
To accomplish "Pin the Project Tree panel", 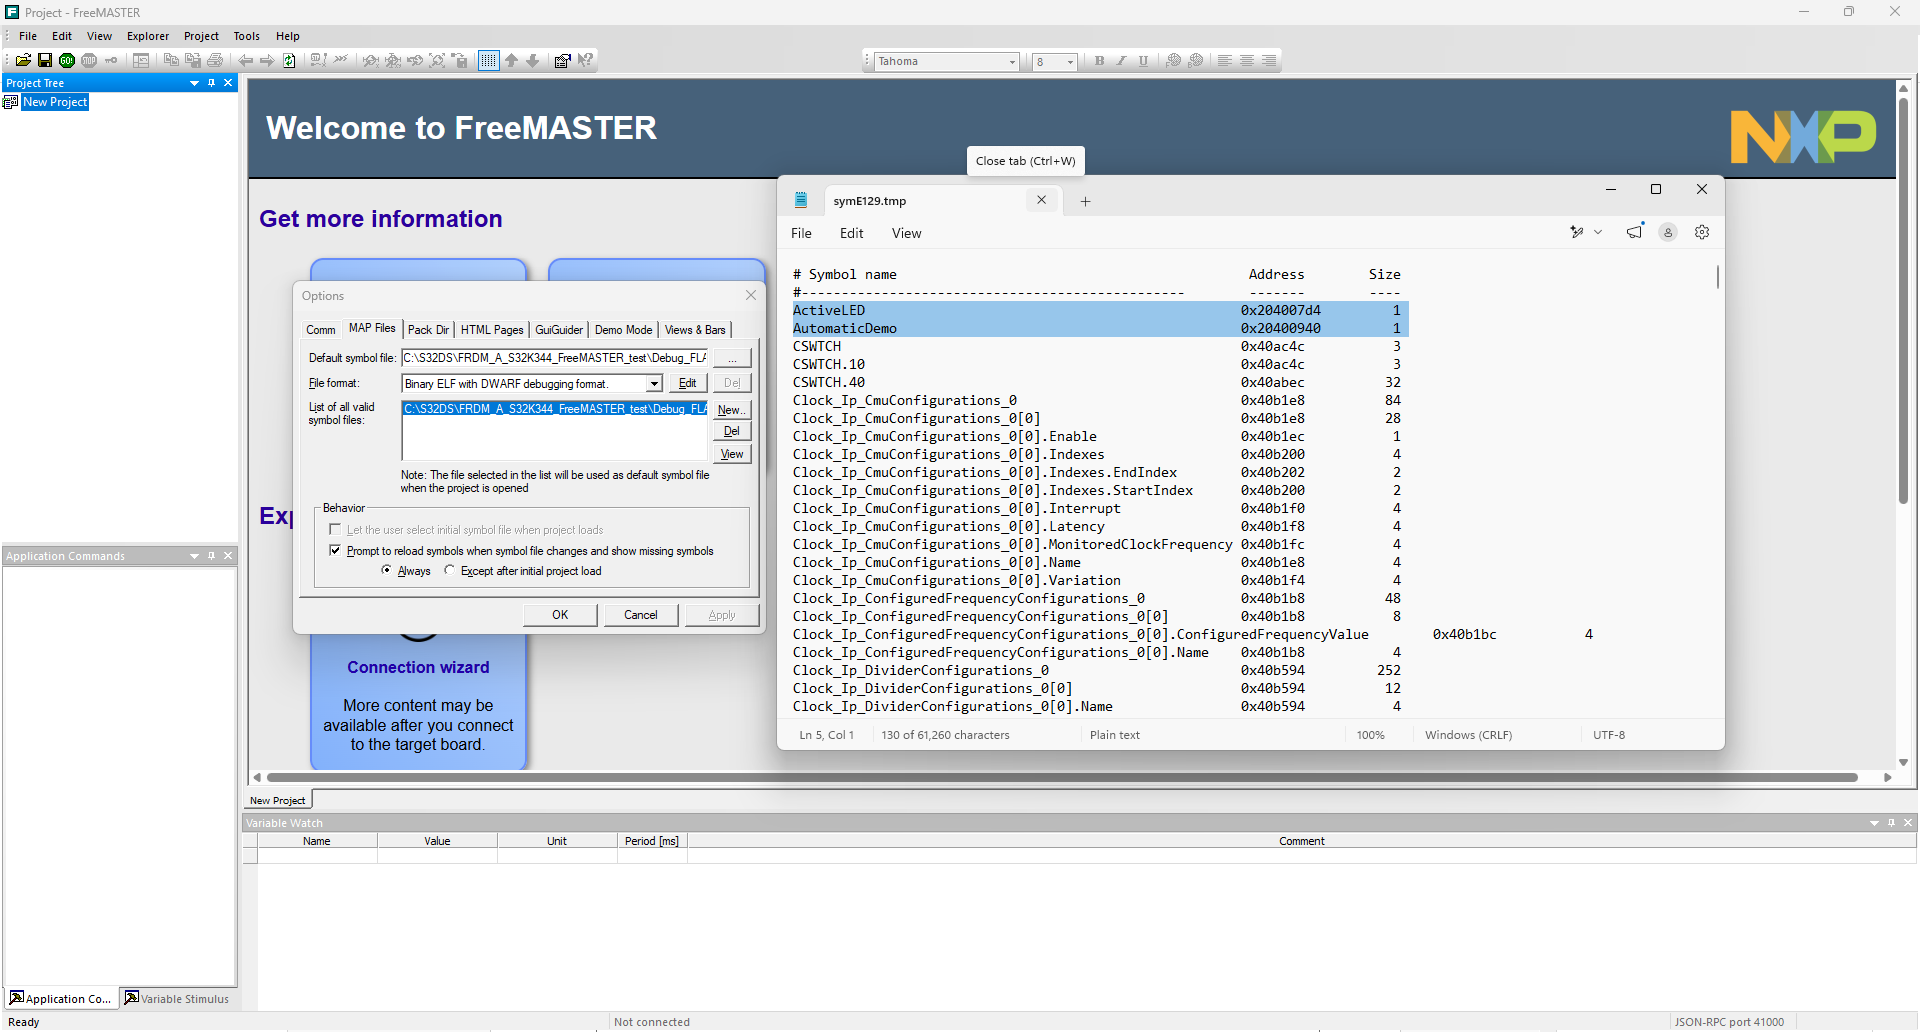I will [x=211, y=83].
